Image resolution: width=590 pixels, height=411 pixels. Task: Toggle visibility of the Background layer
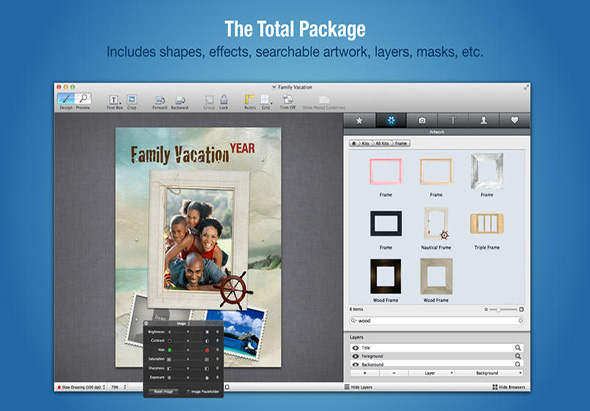tap(356, 364)
